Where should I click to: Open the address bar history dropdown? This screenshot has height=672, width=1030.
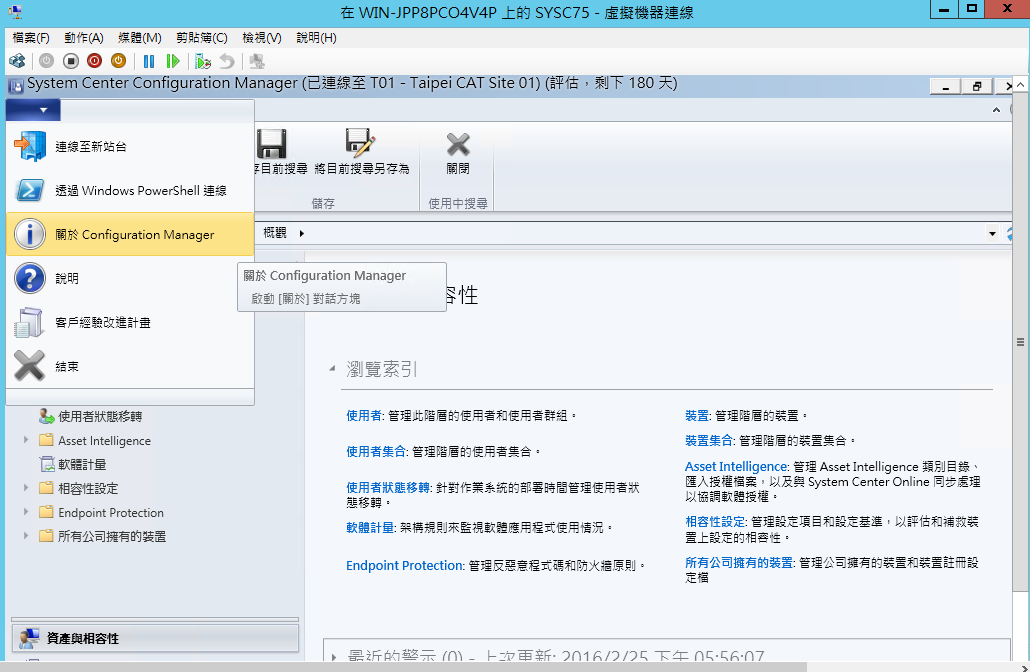click(x=992, y=233)
